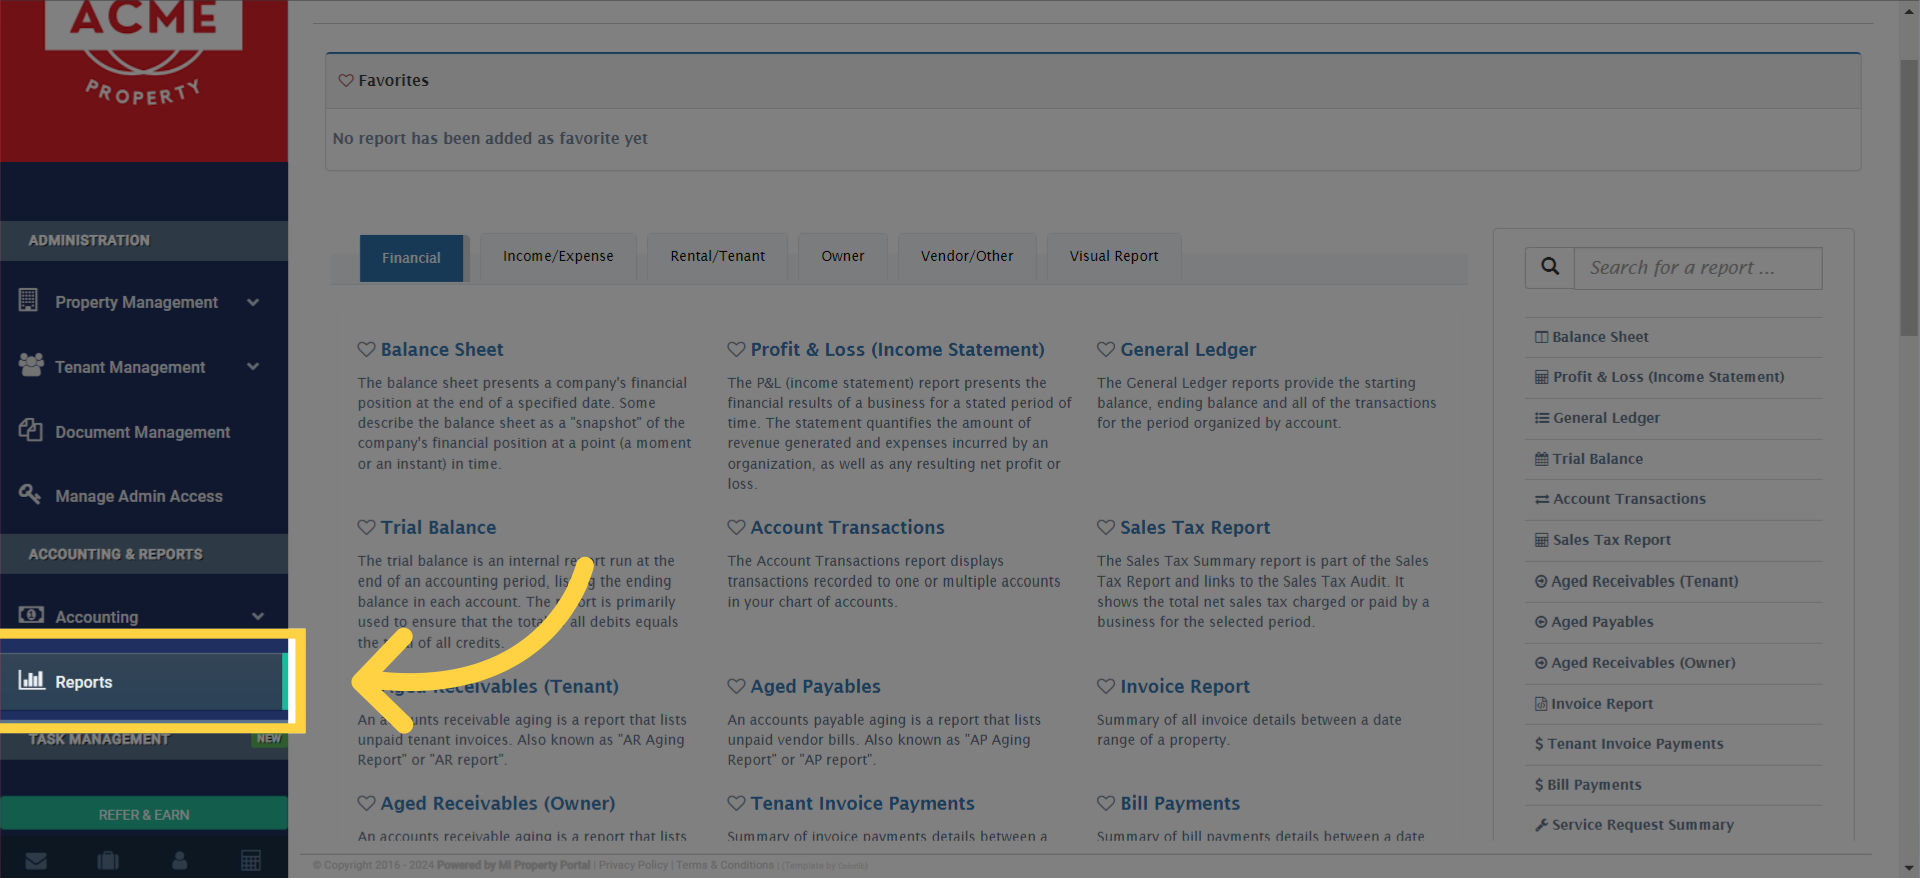Favorite the Balance Sheet report heart

[367, 349]
